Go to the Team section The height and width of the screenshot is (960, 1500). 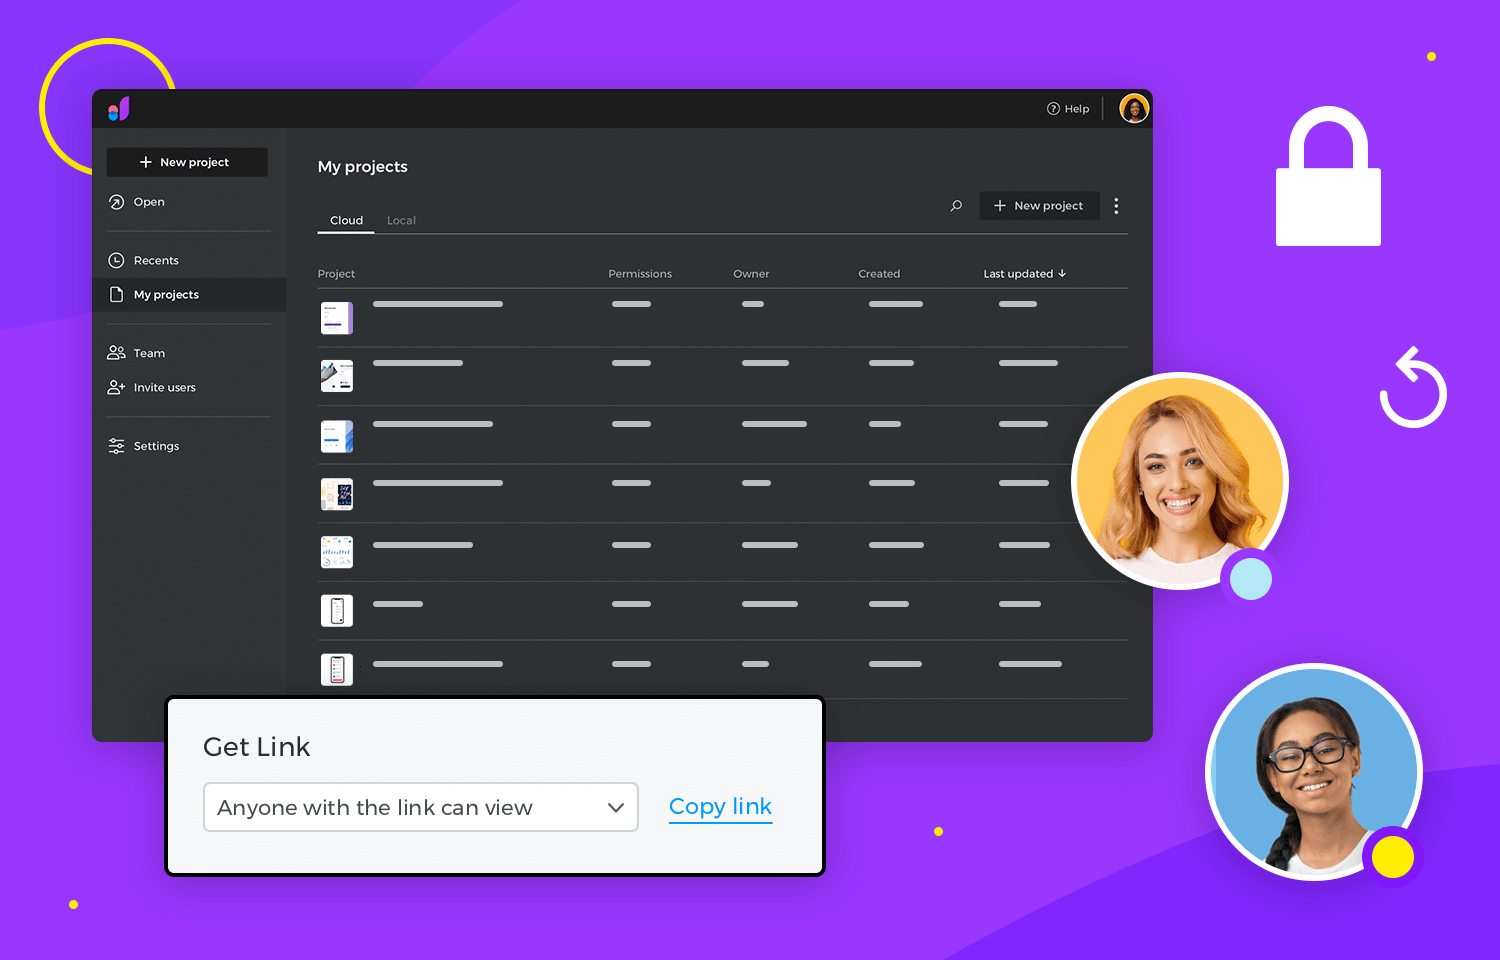148,353
